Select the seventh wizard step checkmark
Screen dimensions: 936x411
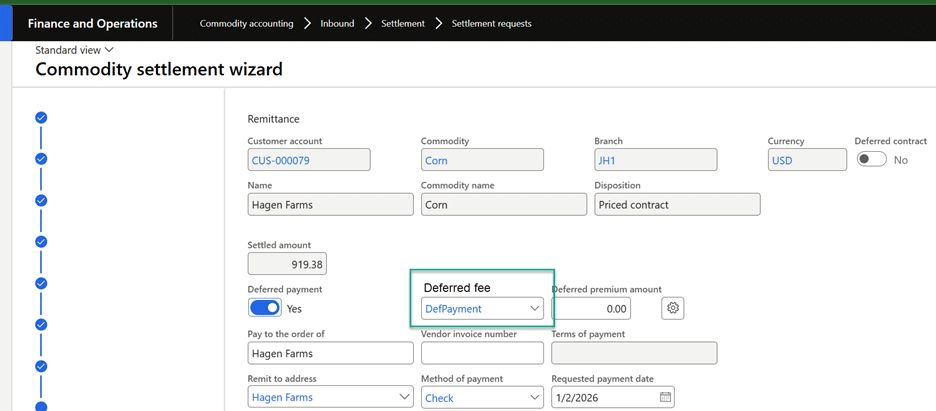(41, 366)
